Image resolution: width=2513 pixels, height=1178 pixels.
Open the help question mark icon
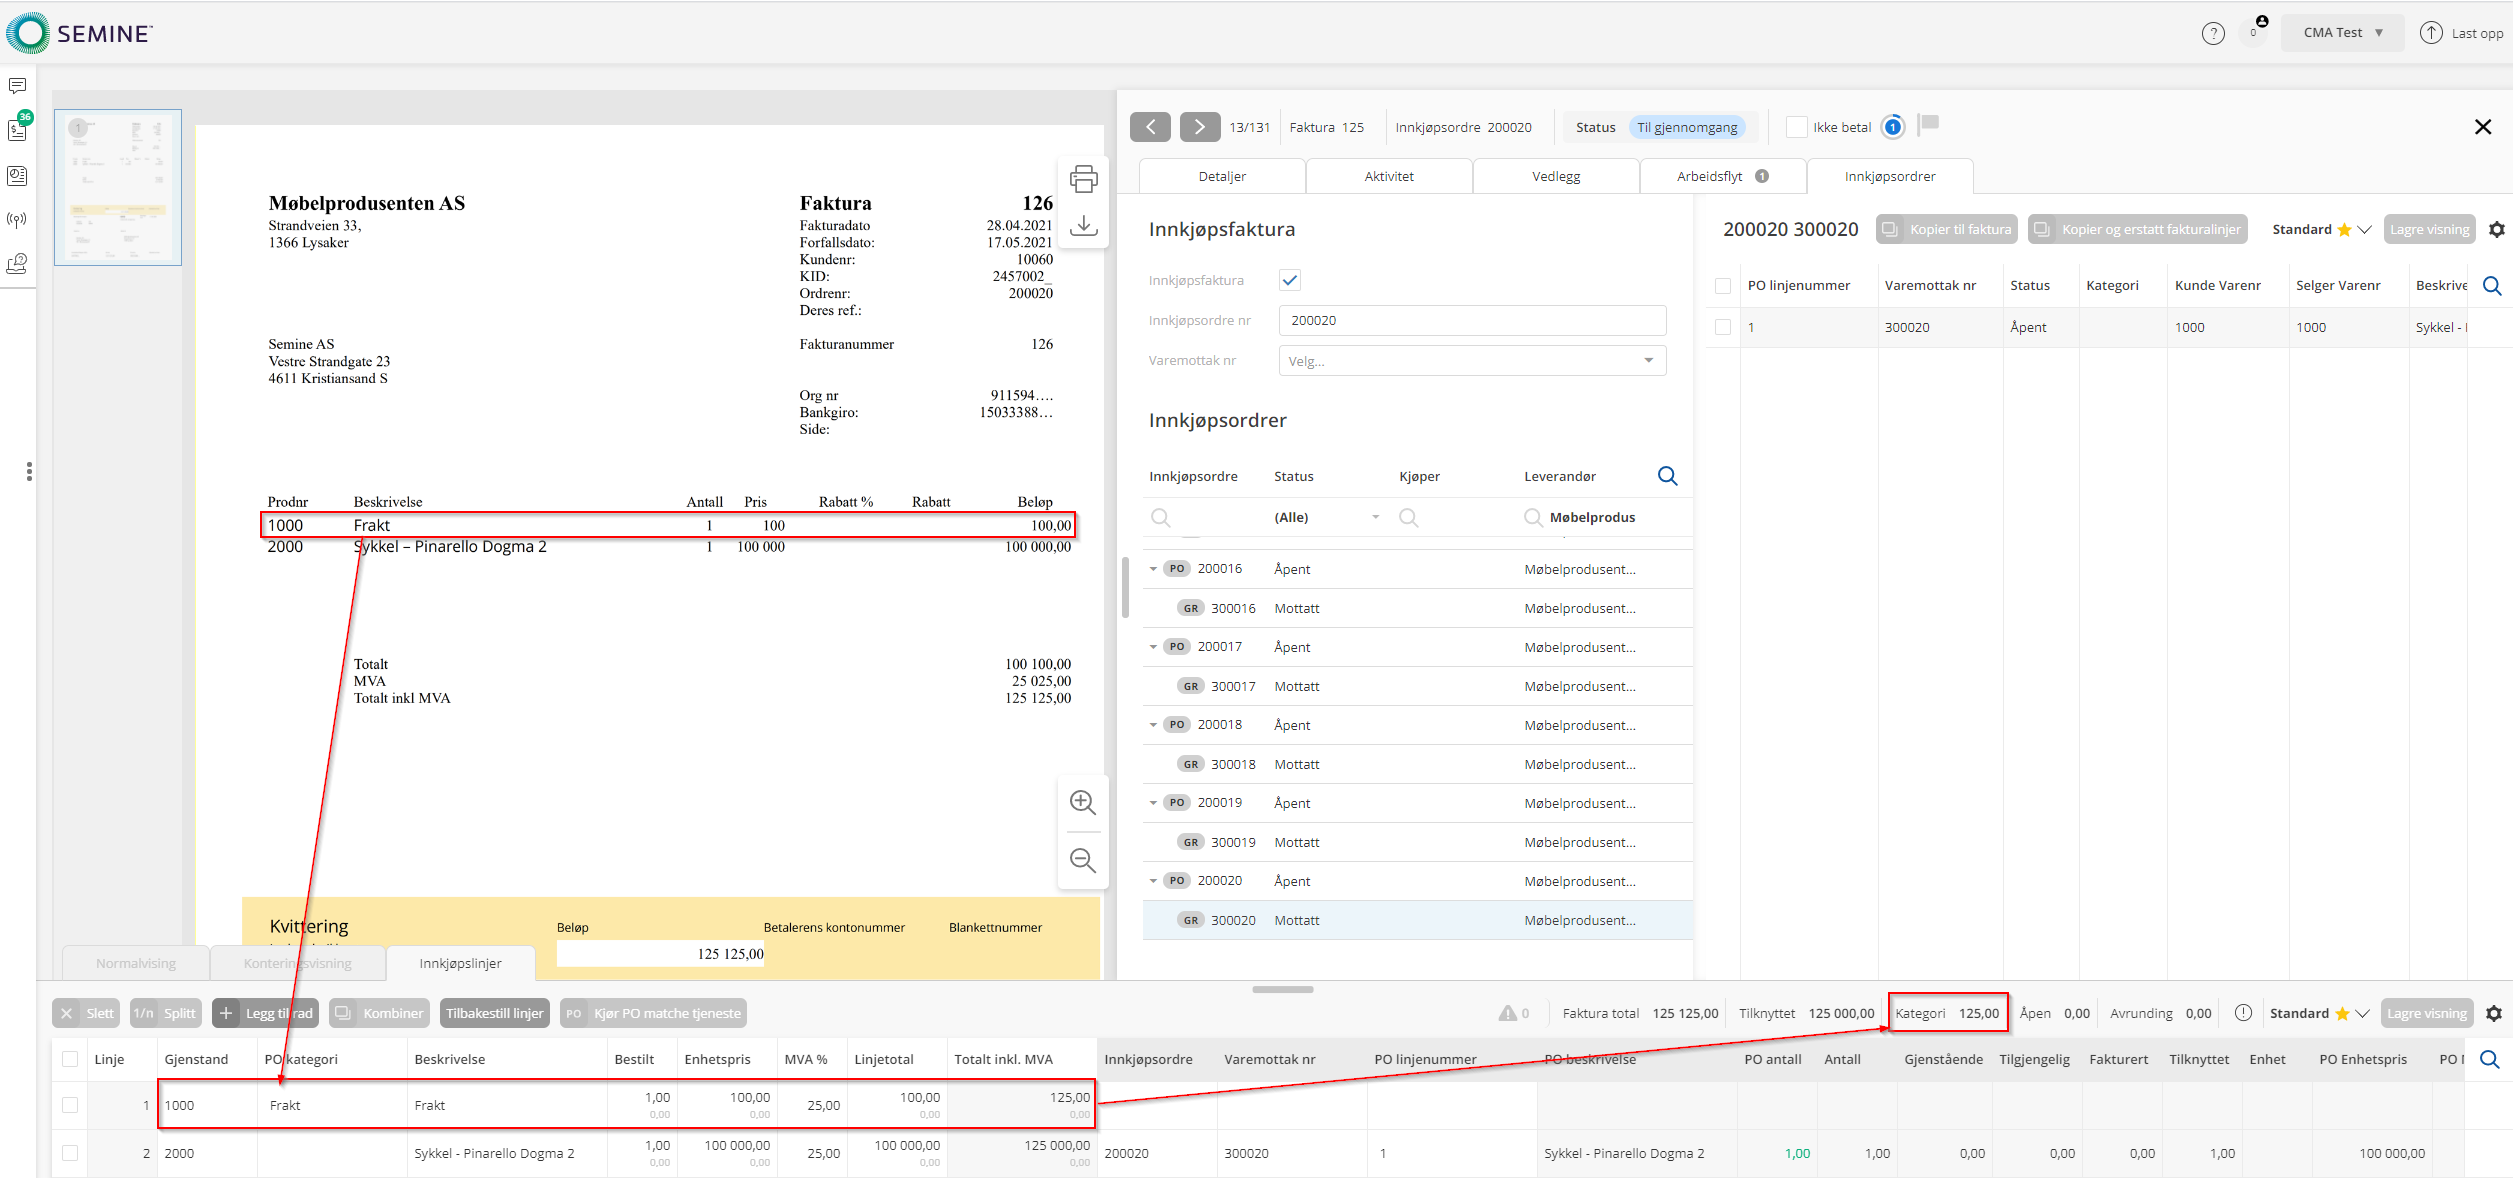click(x=2213, y=33)
